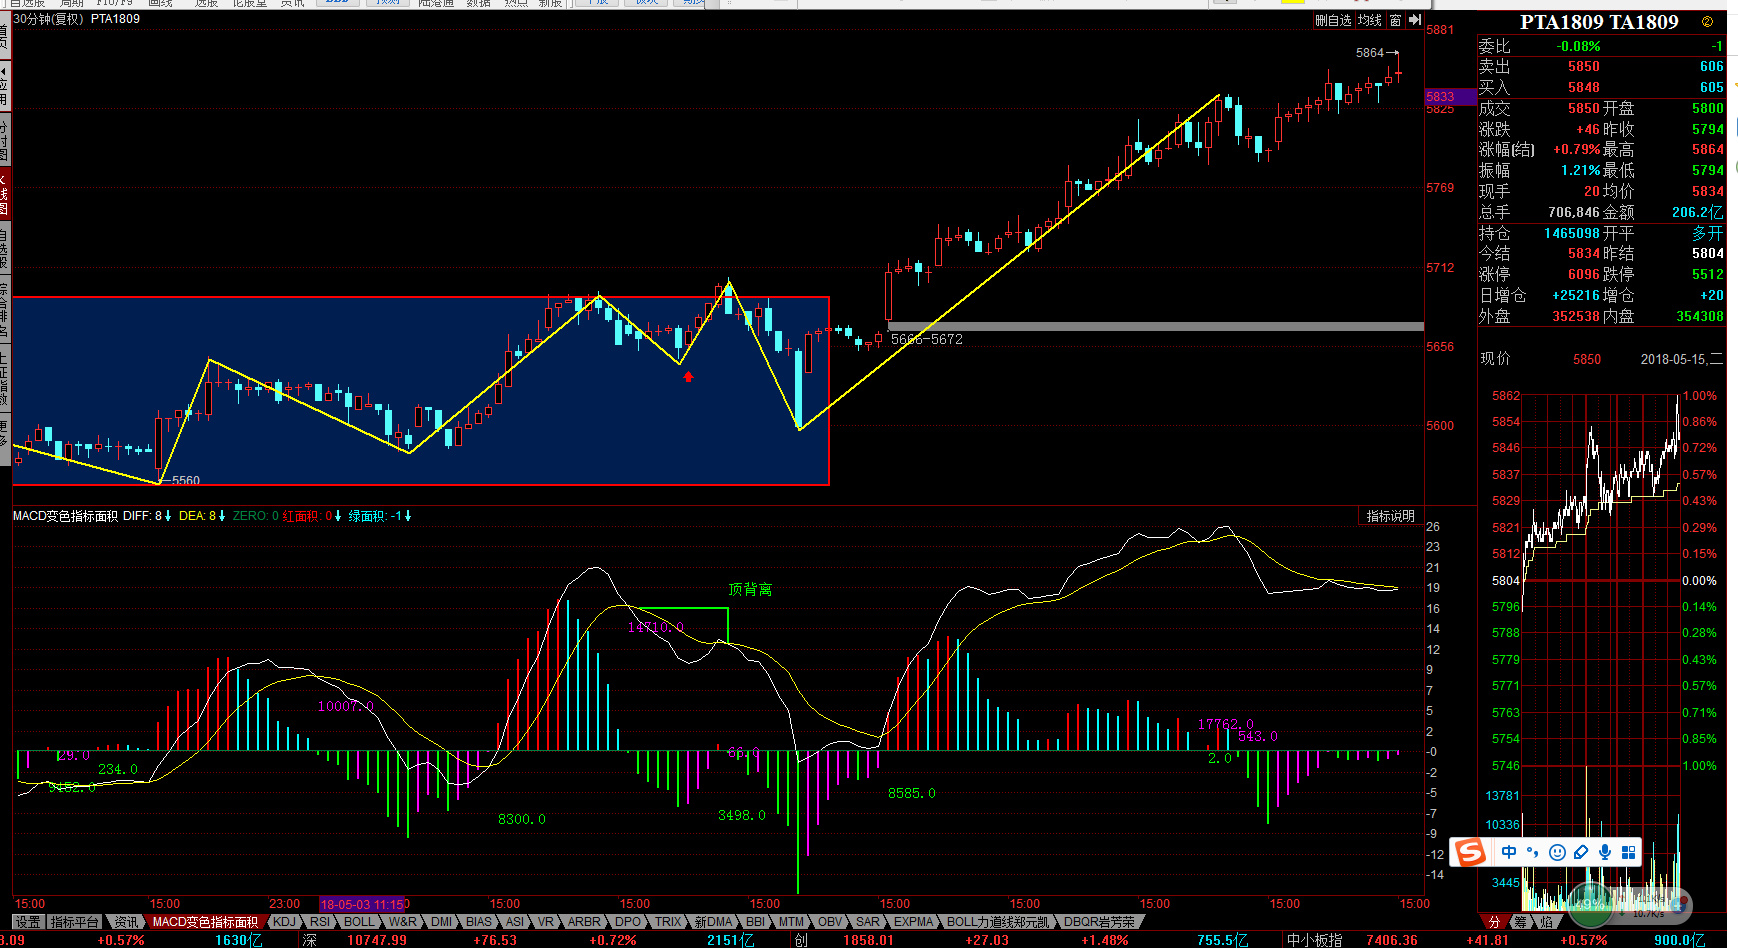
Task: Switch to the ARBR indicator tab
Action: coord(584,922)
